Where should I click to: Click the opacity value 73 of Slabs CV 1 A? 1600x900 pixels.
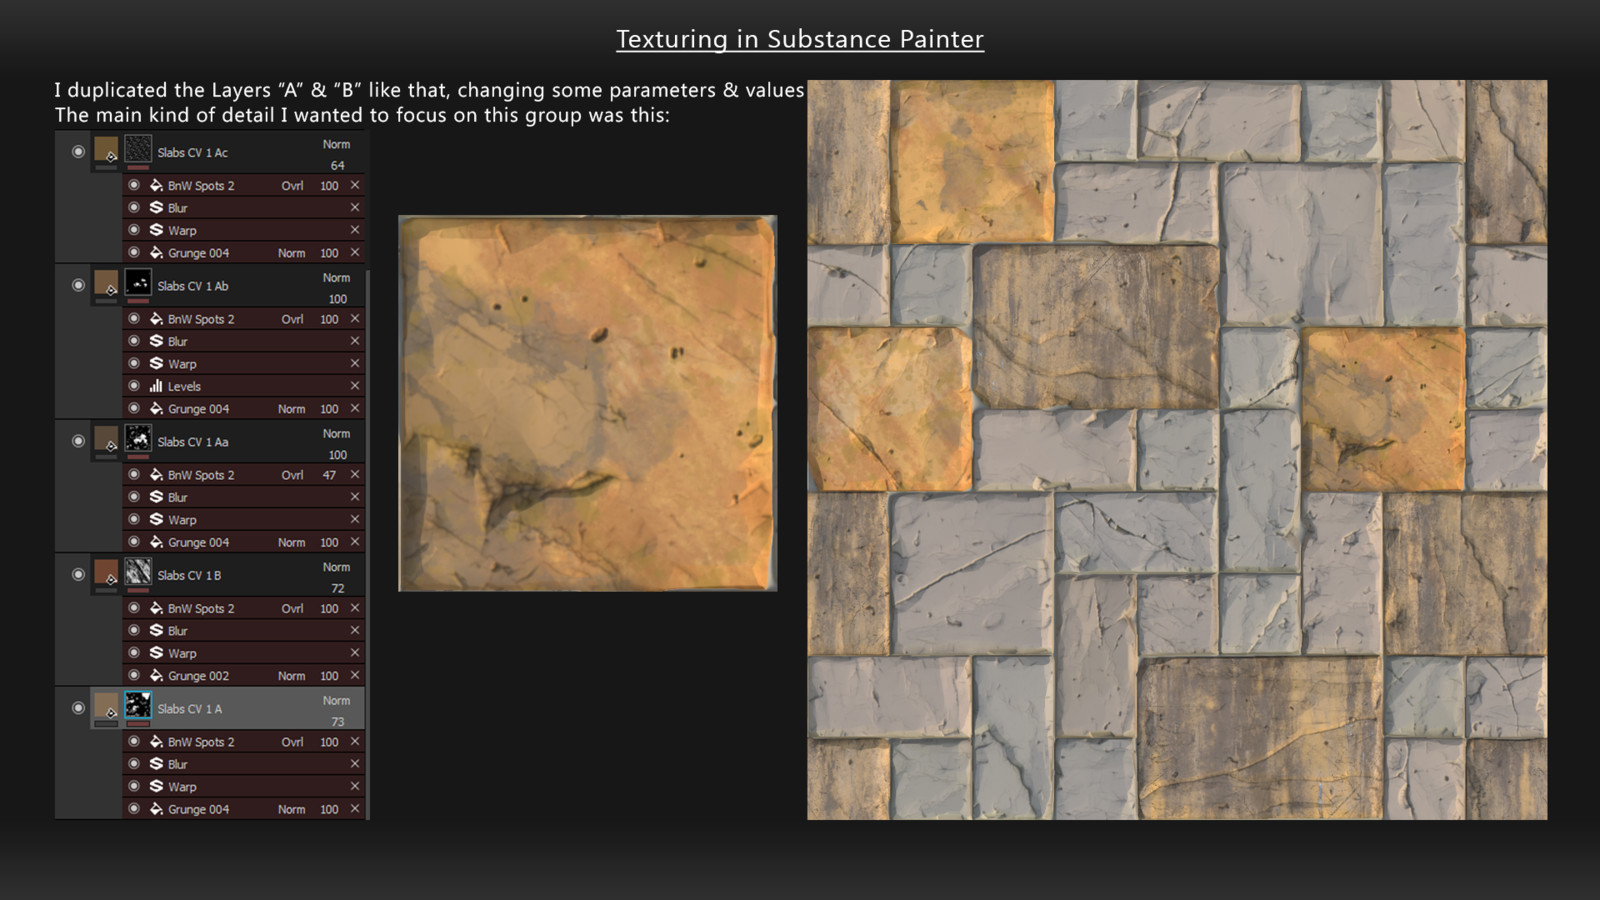tap(338, 722)
